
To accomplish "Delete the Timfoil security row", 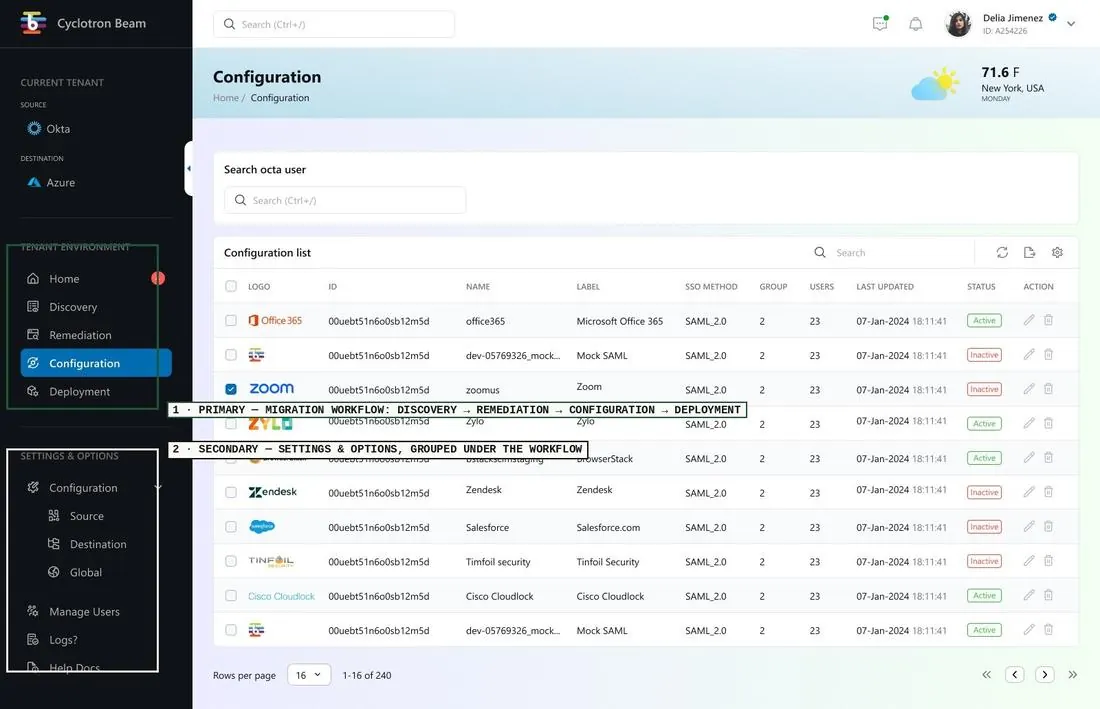I will 1048,561.
